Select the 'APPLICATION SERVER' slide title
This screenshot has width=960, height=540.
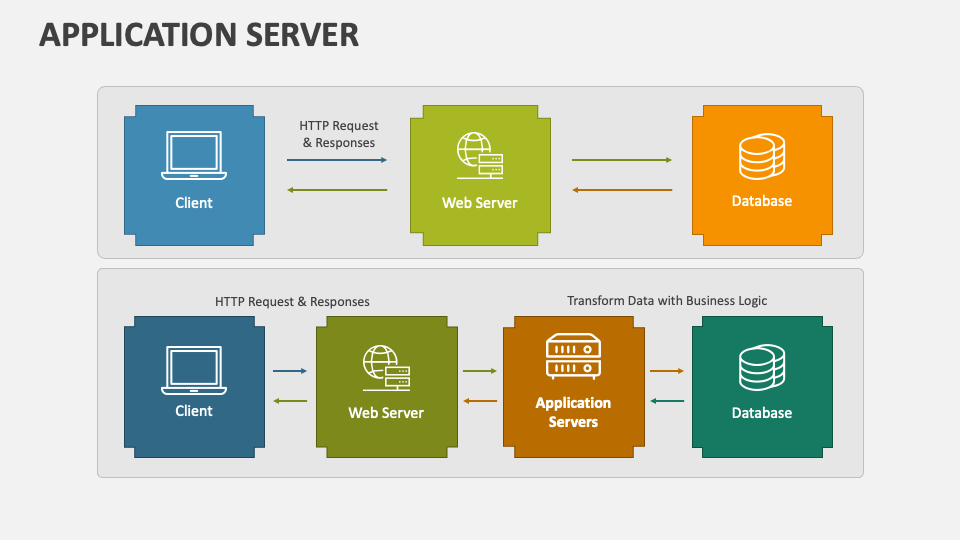199,35
